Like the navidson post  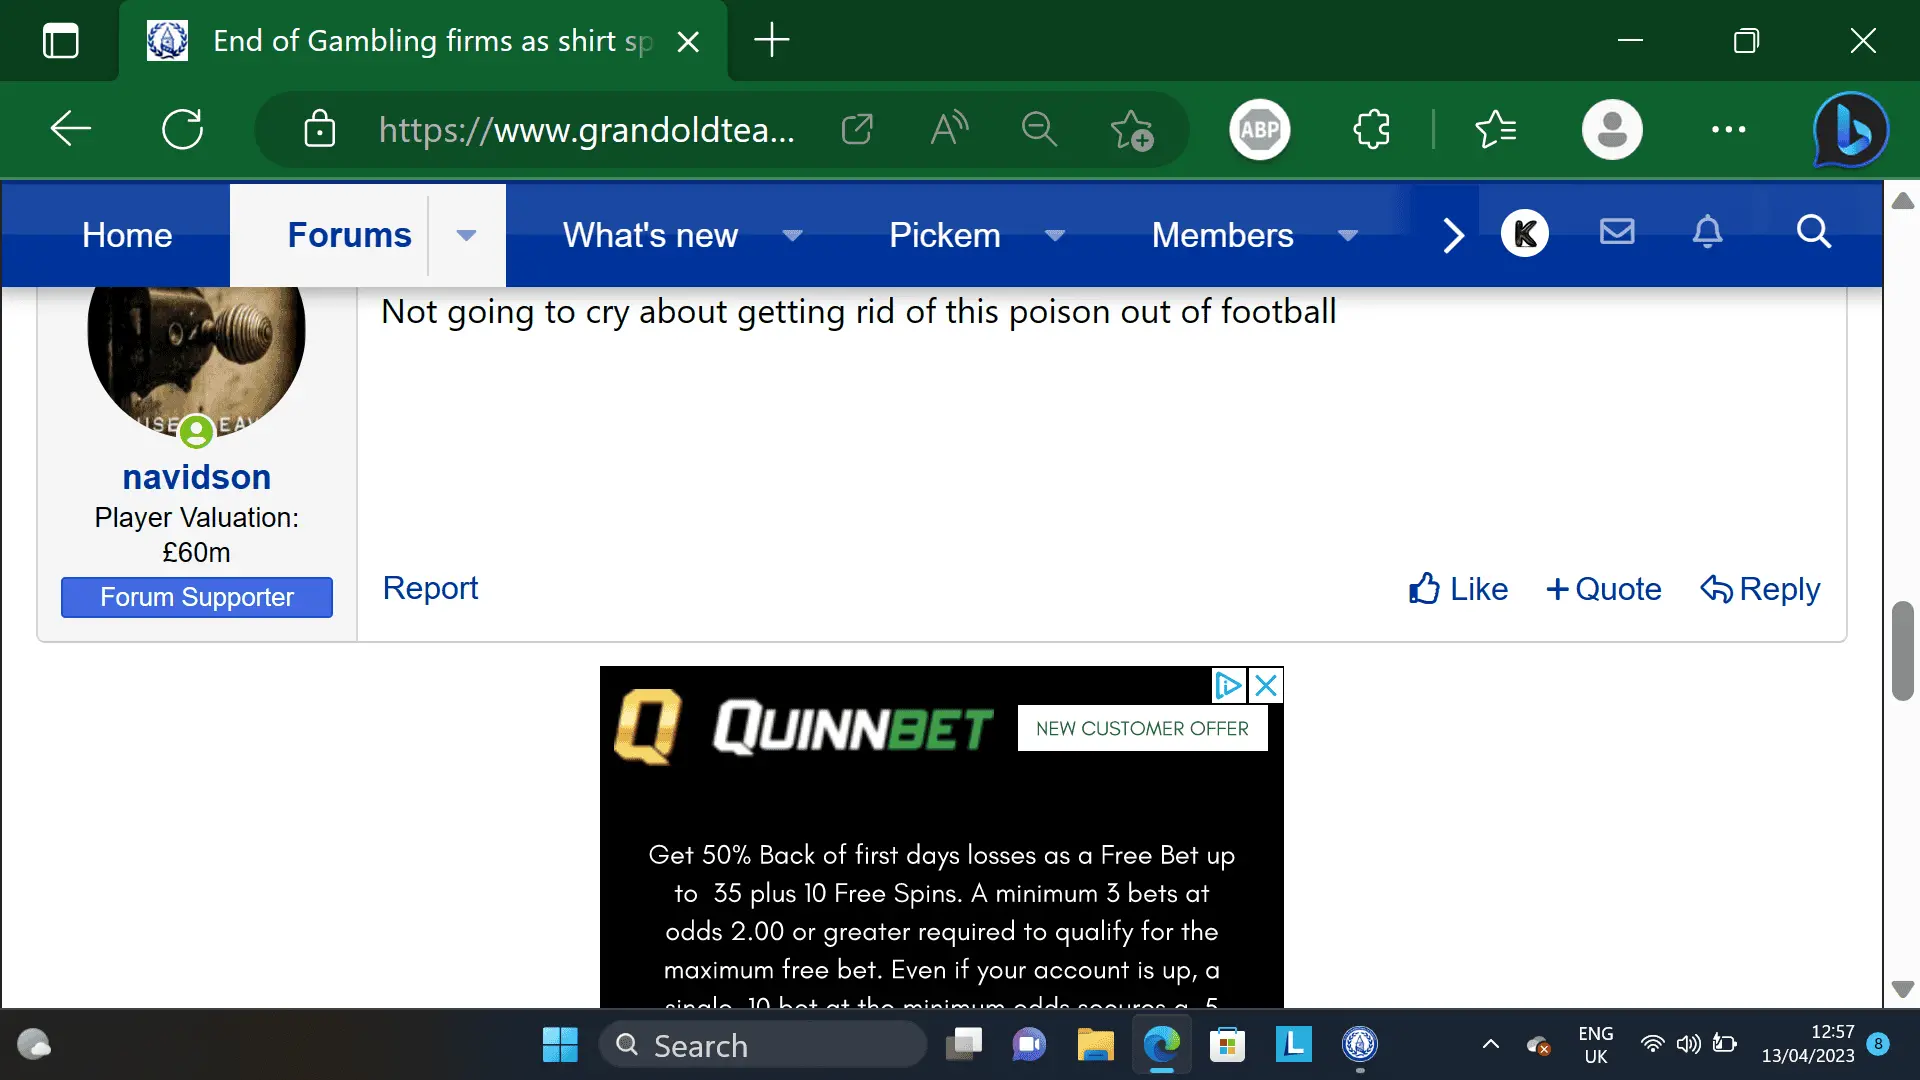pos(1458,589)
